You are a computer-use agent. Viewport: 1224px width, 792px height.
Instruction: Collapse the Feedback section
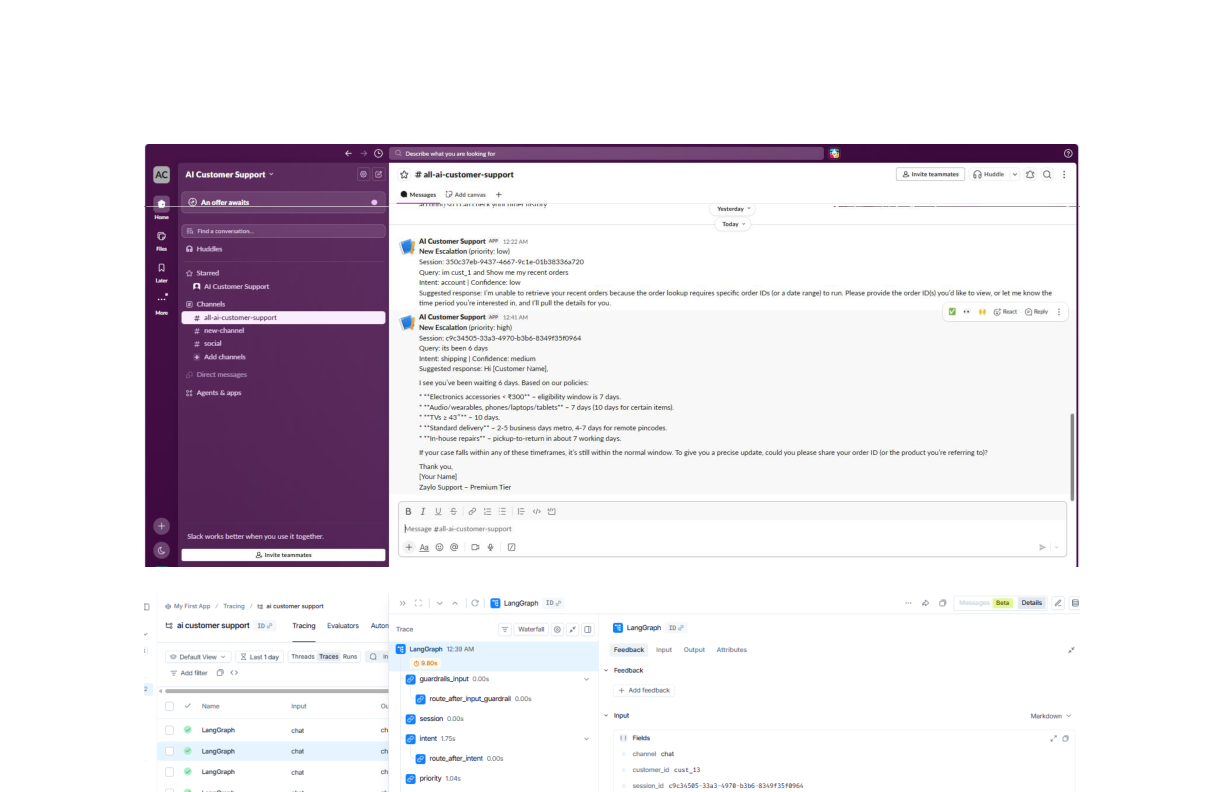605,670
